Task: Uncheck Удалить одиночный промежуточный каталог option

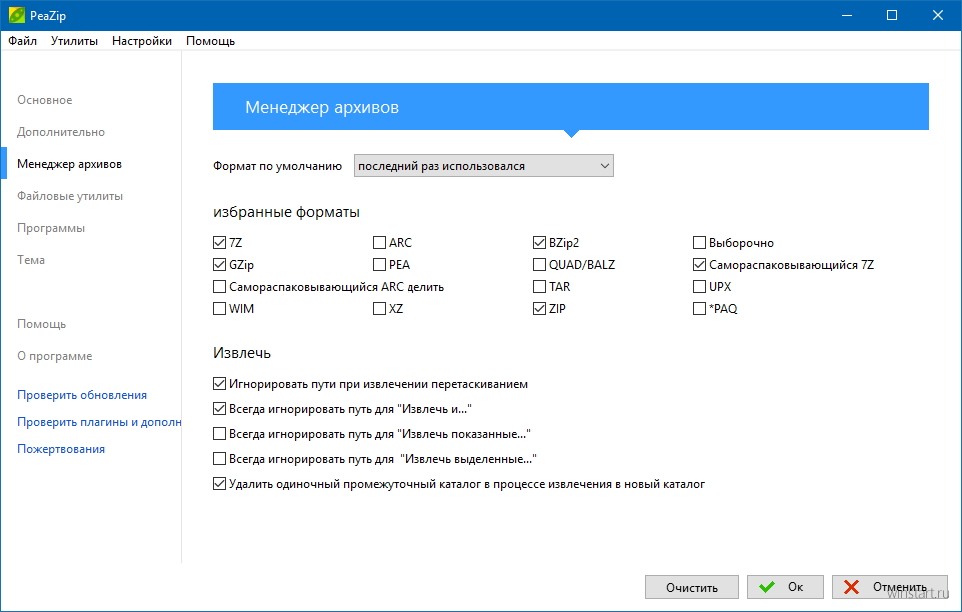Action: [x=220, y=484]
